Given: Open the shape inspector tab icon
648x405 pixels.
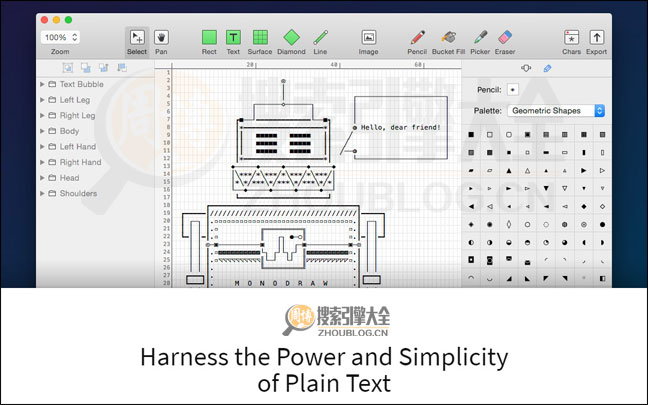Looking at the screenshot, I should 526,68.
